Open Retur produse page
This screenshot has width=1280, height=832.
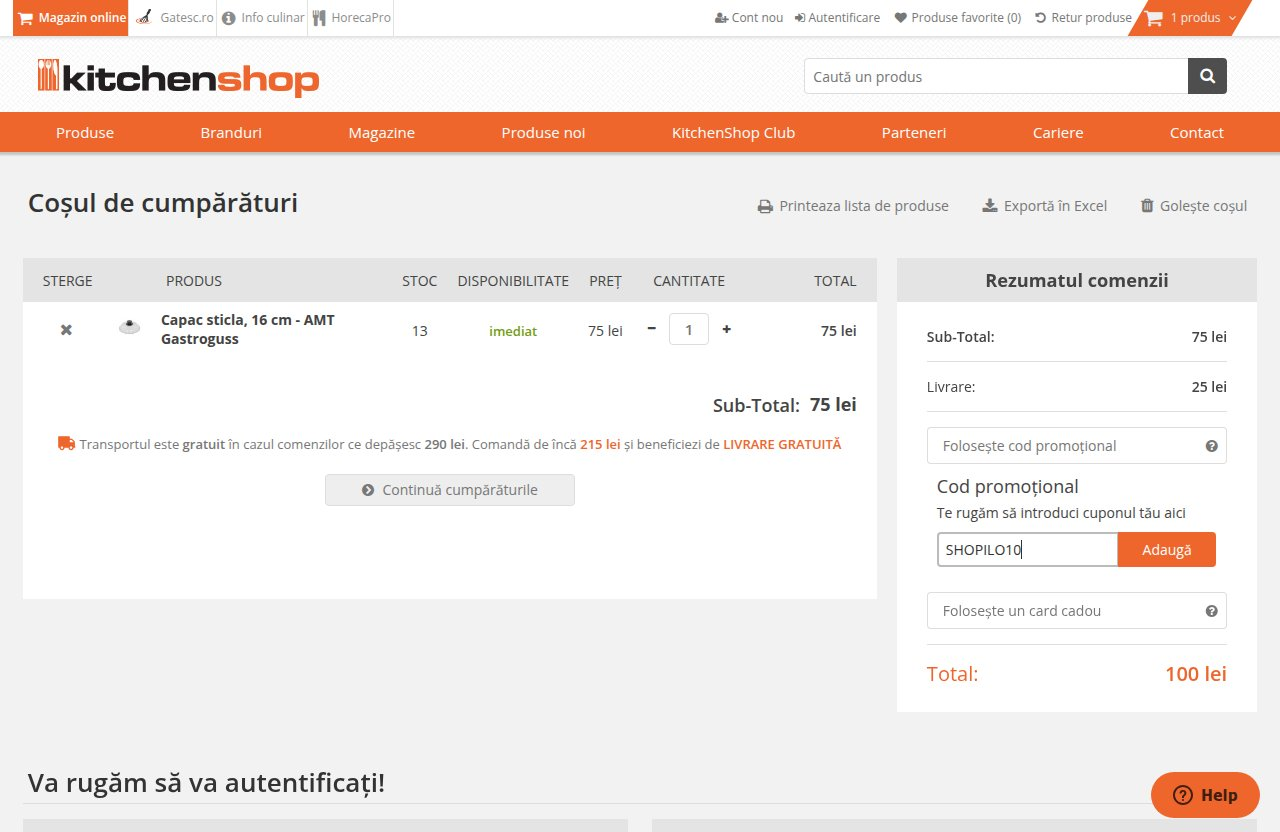coord(1083,18)
